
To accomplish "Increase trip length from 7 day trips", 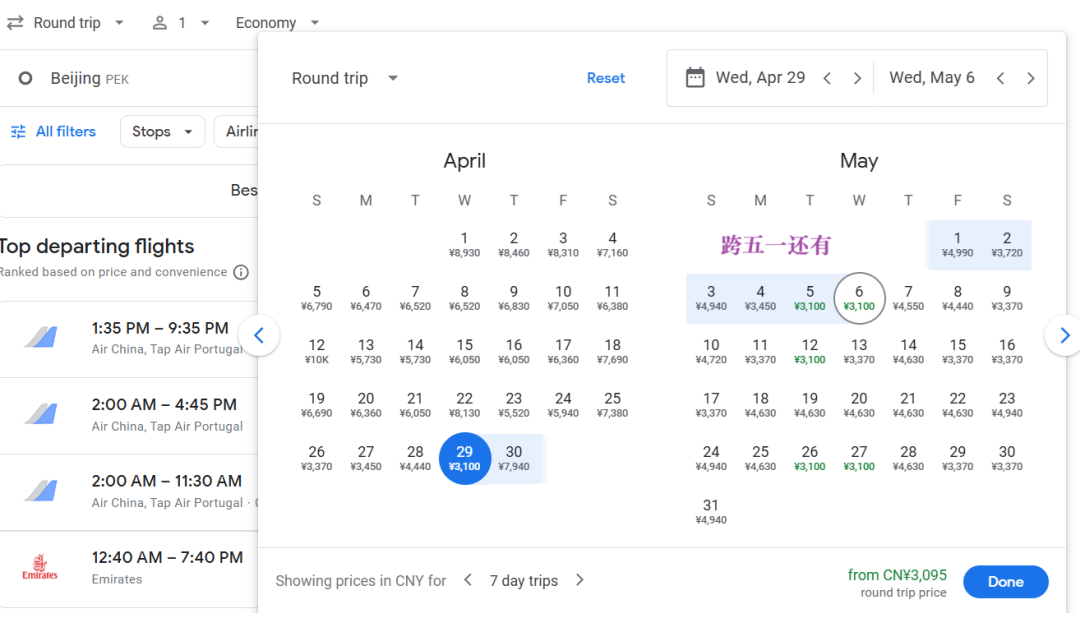I will pyautogui.click(x=580, y=580).
